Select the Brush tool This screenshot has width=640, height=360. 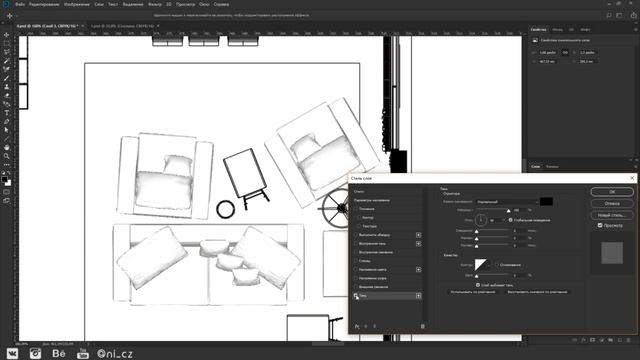tap(7, 78)
